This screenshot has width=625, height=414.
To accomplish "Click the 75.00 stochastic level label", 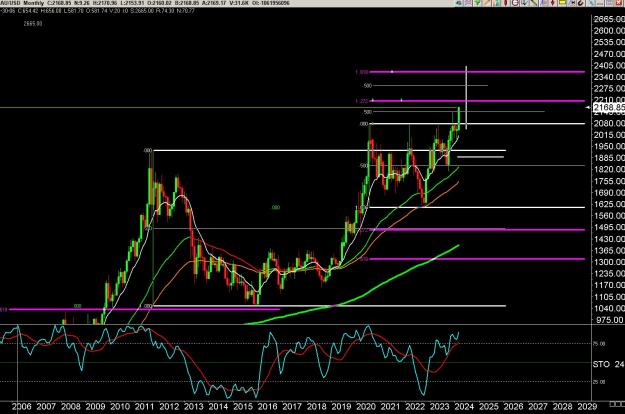I will point(599,343).
